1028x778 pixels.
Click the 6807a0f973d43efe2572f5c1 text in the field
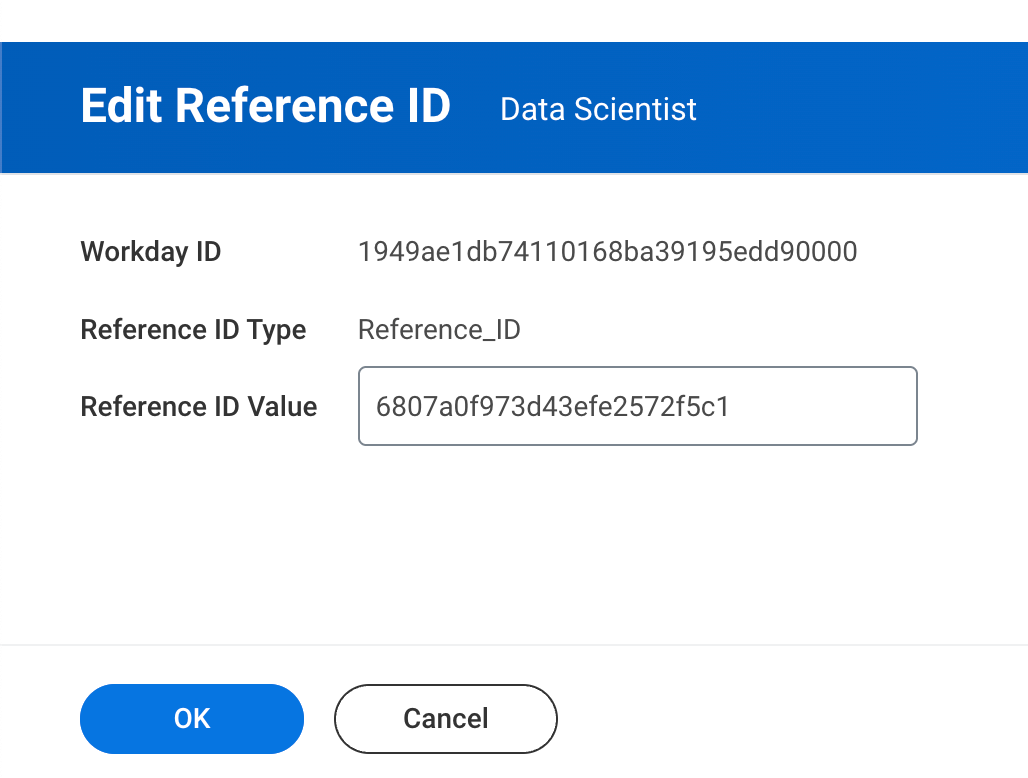(551, 406)
